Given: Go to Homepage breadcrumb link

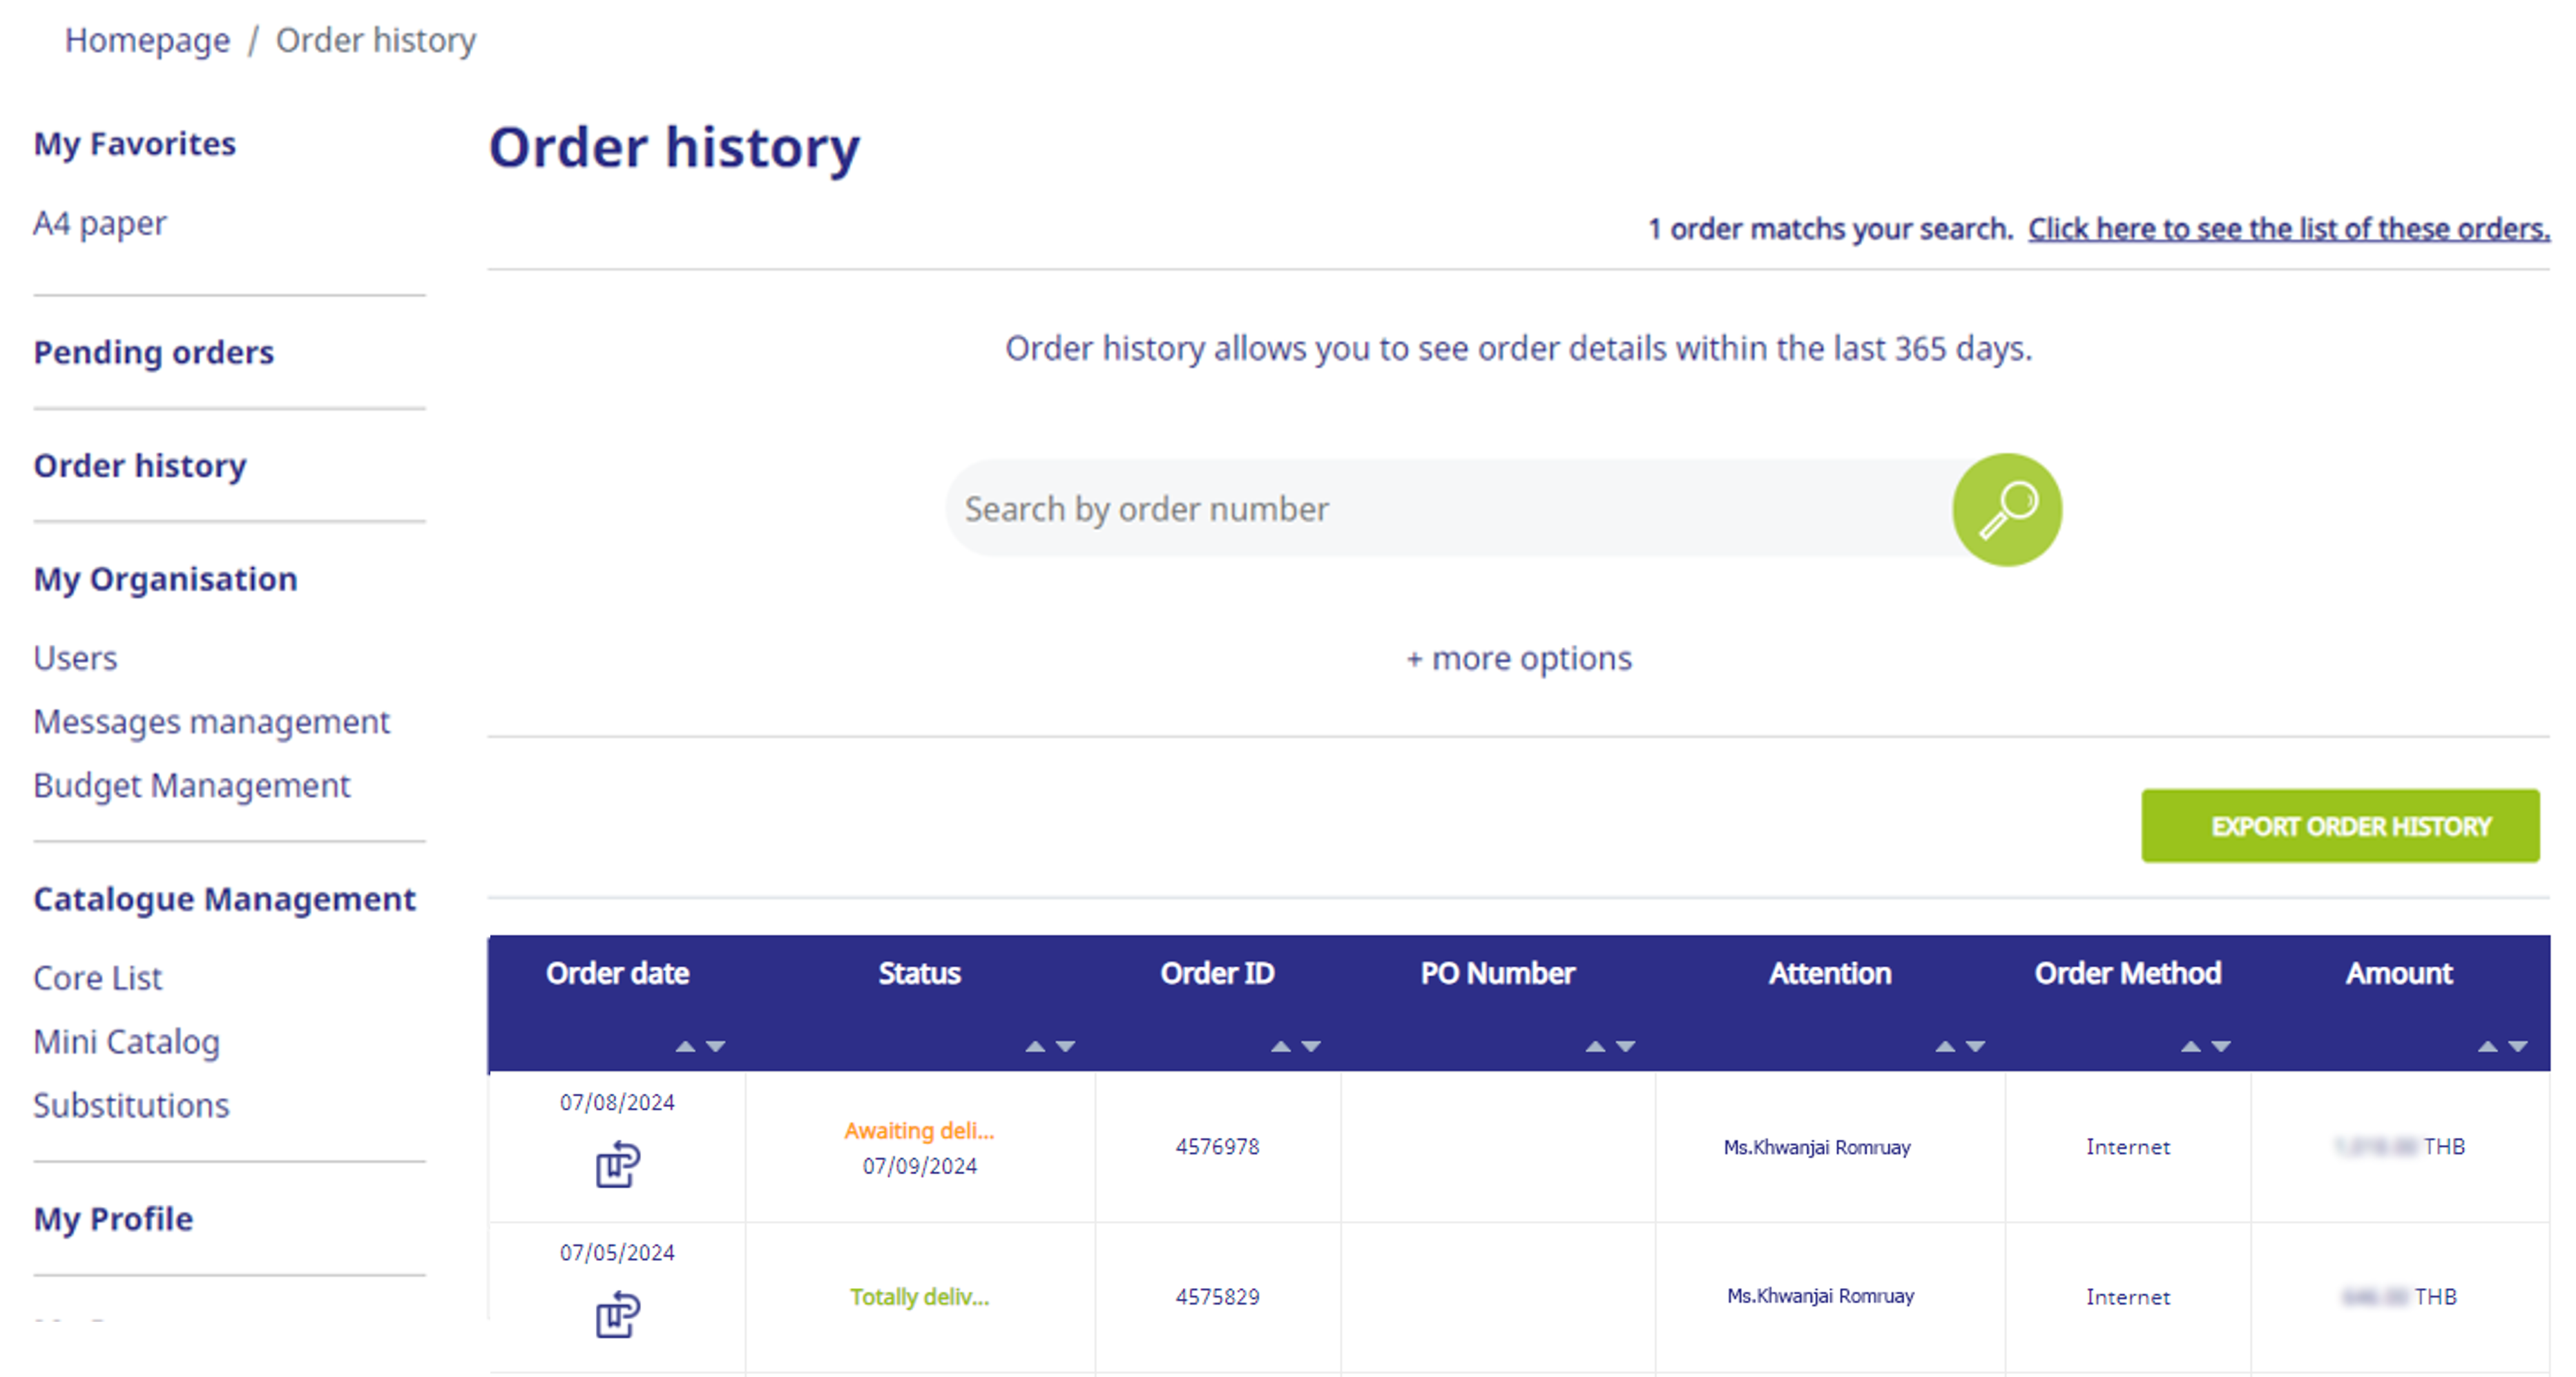Looking at the screenshot, I should [147, 40].
